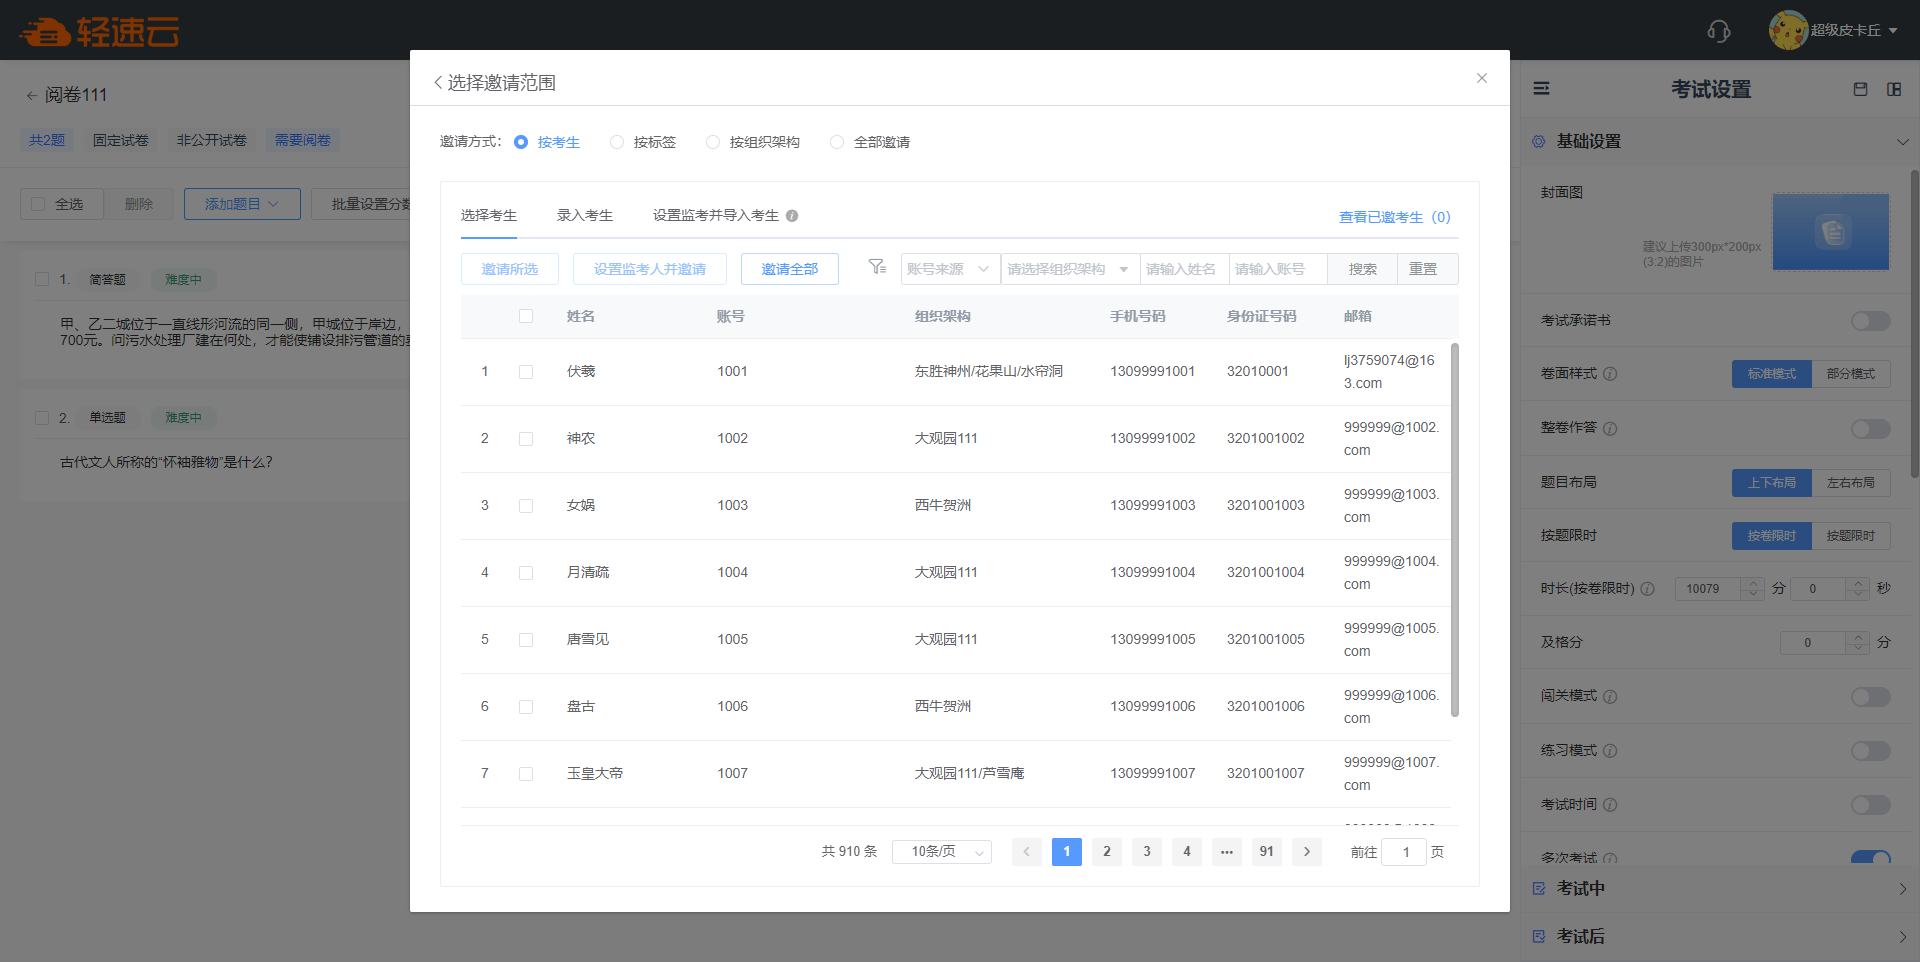Select the 按标签 radio option
Image resolution: width=1920 pixels, height=962 pixels.
[617, 142]
